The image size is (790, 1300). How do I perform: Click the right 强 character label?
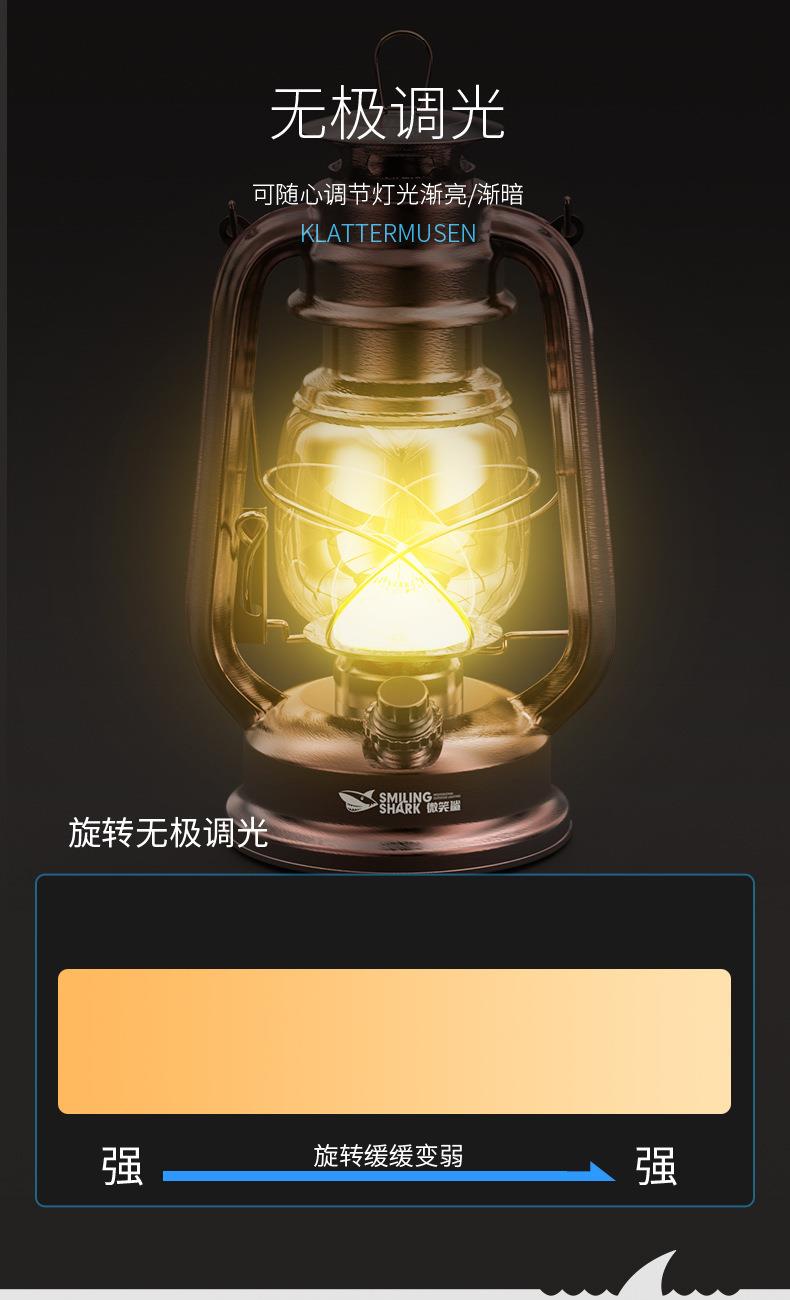(656, 1166)
